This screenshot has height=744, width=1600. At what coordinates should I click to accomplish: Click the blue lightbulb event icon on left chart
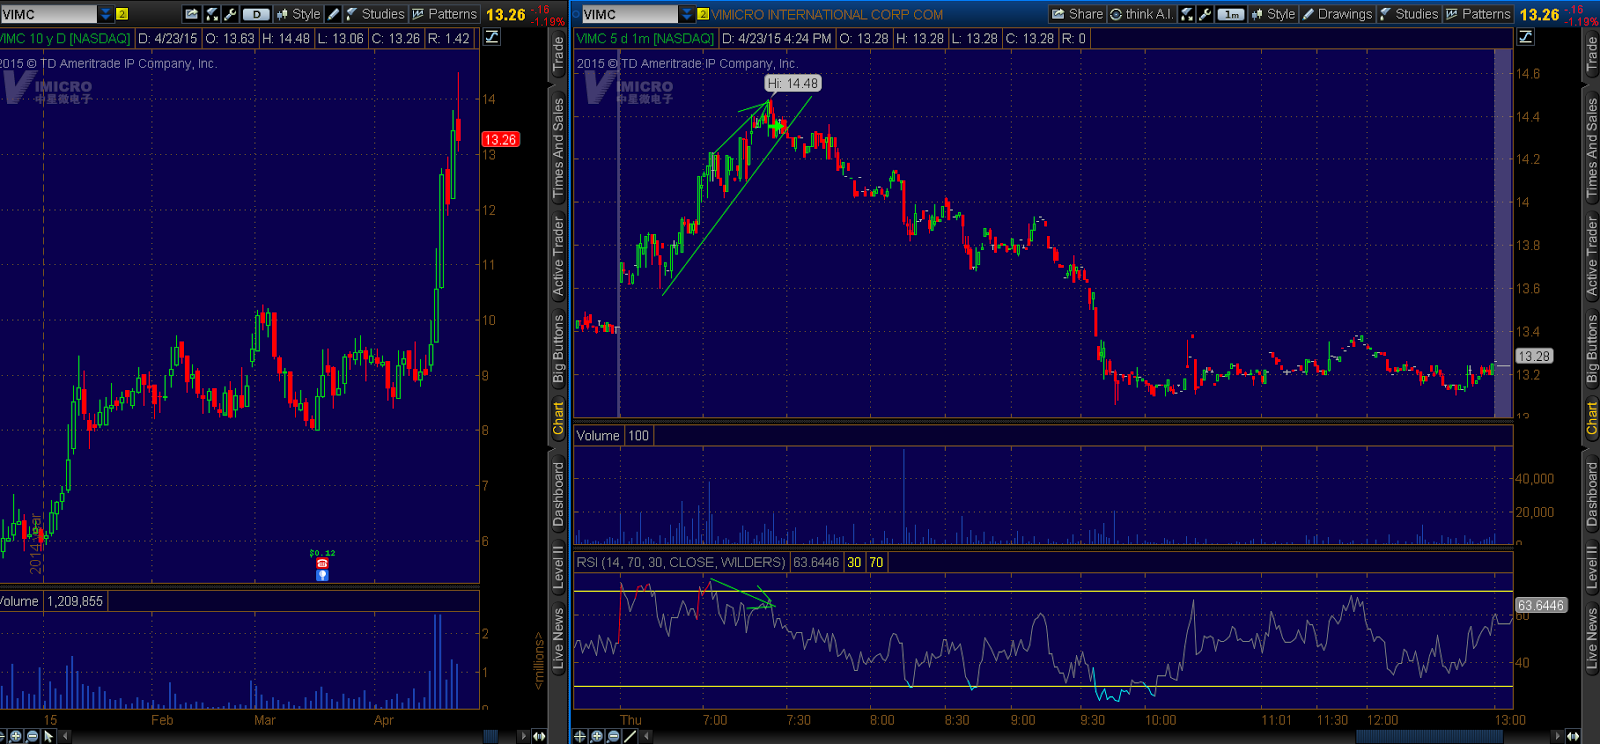pos(322,575)
